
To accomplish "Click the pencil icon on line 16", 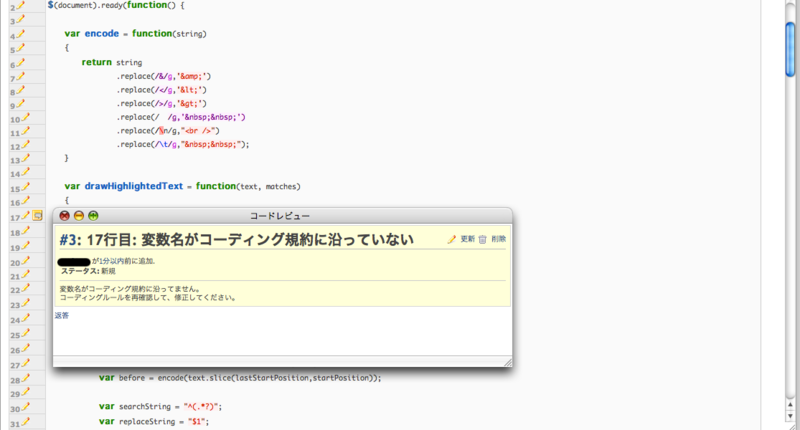I will point(25,200).
